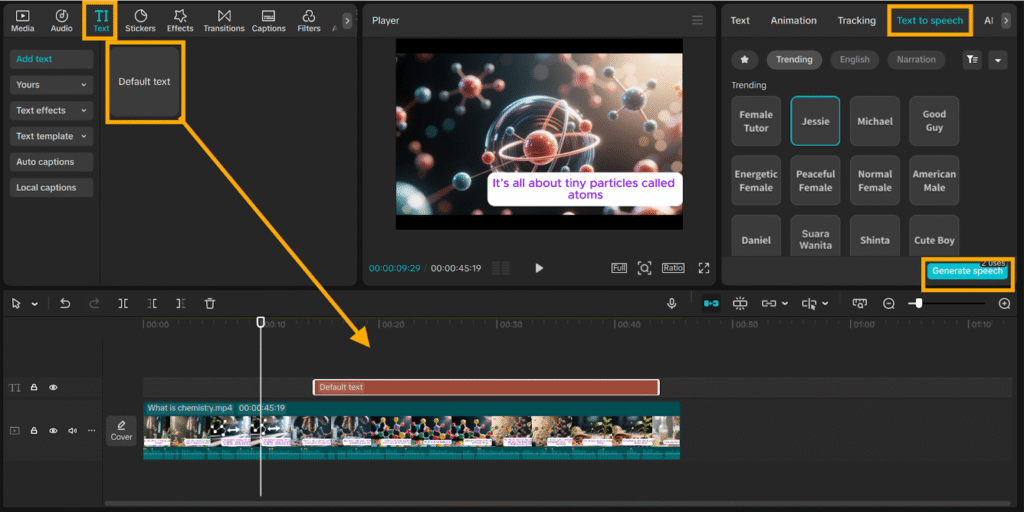Redo the last action

pyautogui.click(x=94, y=303)
